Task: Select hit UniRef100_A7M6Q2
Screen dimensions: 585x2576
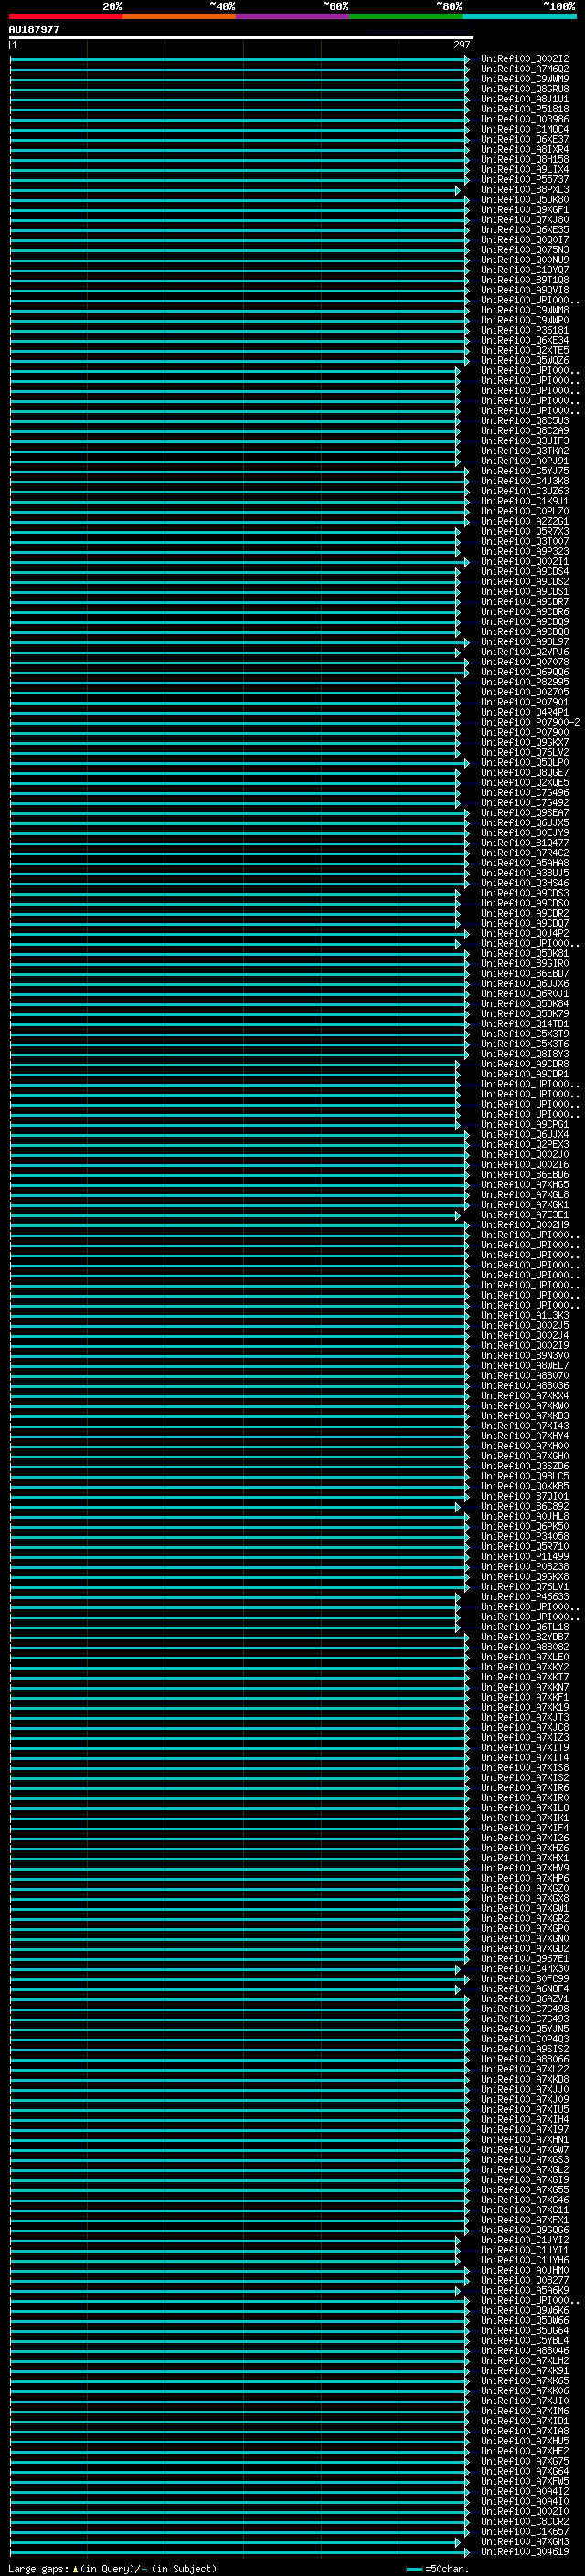Action: (524, 69)
